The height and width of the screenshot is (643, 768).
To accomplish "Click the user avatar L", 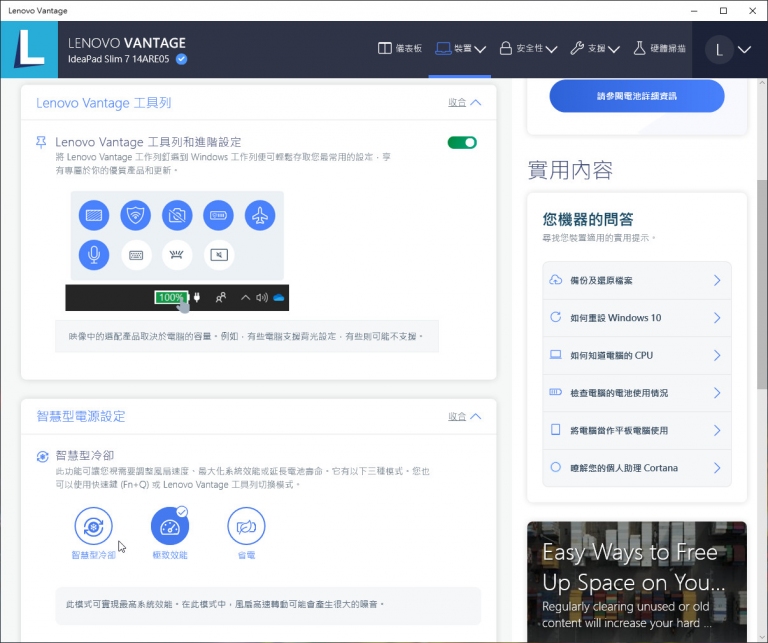I will [719, 49].
